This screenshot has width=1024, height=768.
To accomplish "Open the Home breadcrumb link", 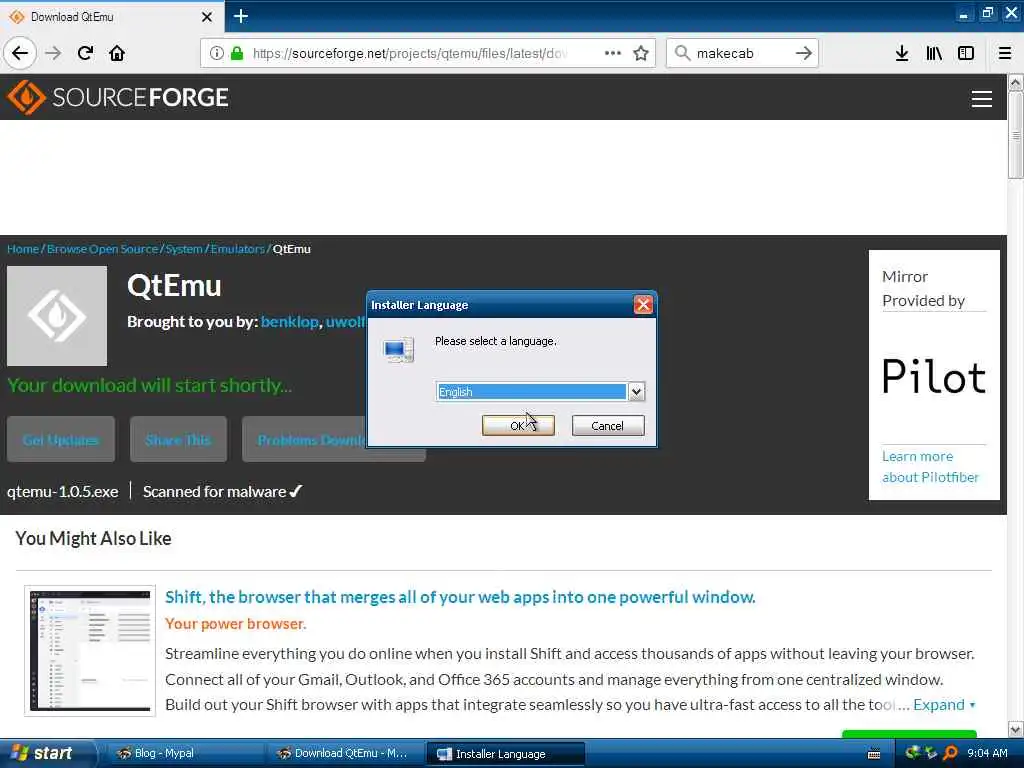I will coord(23,249).
